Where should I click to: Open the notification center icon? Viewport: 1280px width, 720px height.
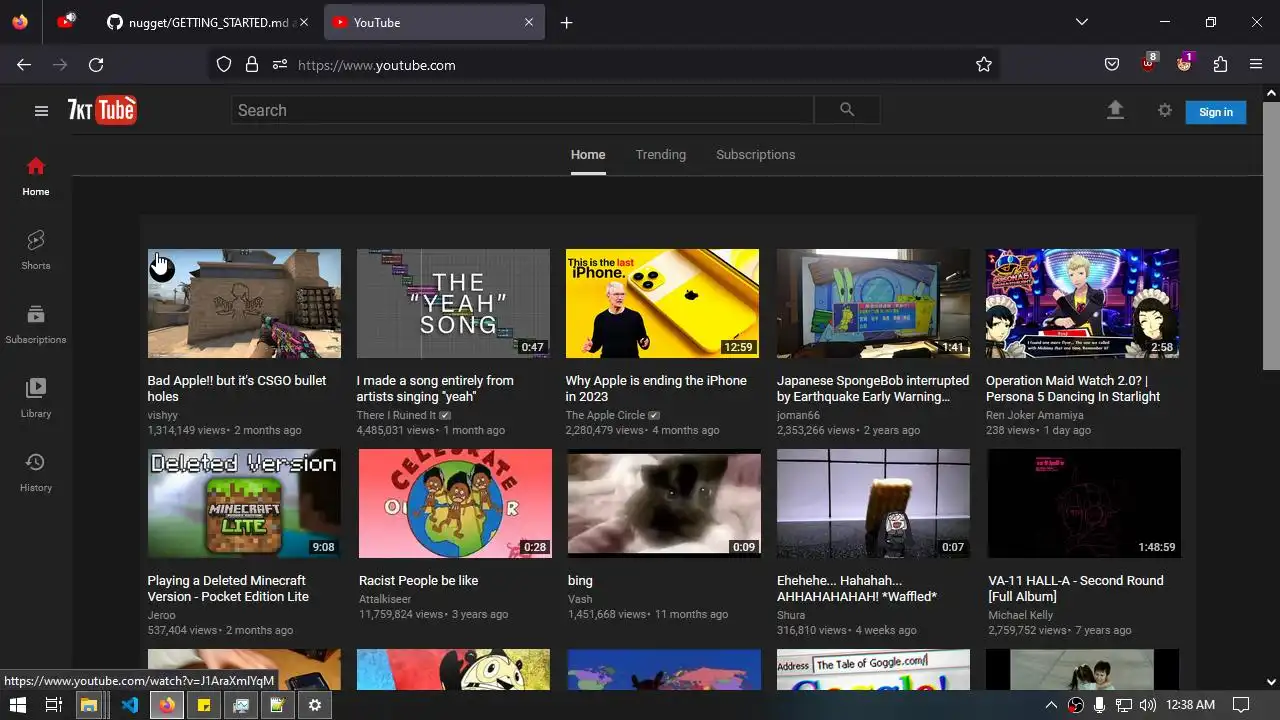click(x=1241, y=705)
